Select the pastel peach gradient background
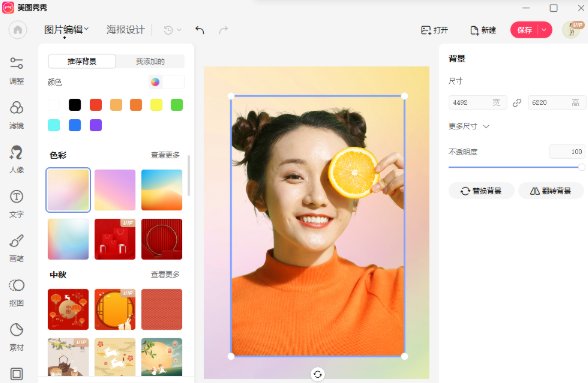 click(x=68, y=190)
